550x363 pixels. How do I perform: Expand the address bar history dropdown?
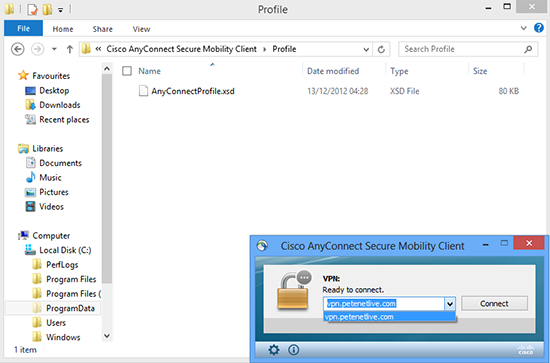pos(366,49)
